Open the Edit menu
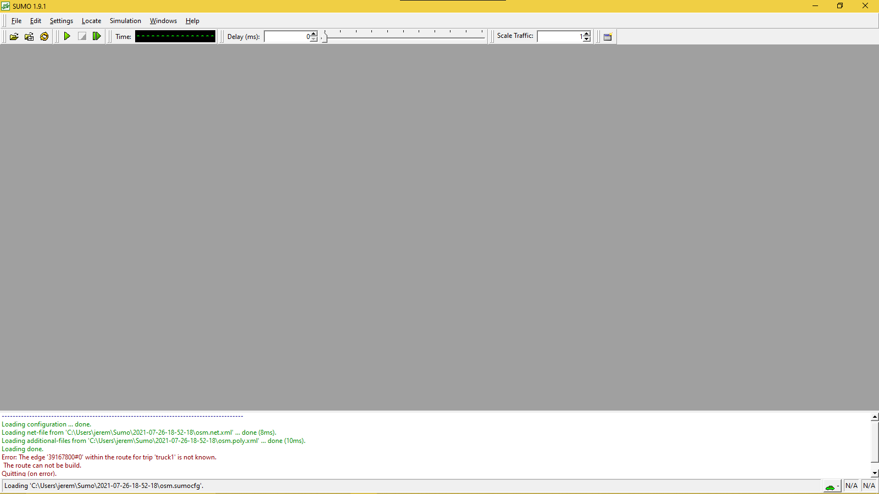The height and width of the screenshot is (495, 879). [x=35, y=21]
